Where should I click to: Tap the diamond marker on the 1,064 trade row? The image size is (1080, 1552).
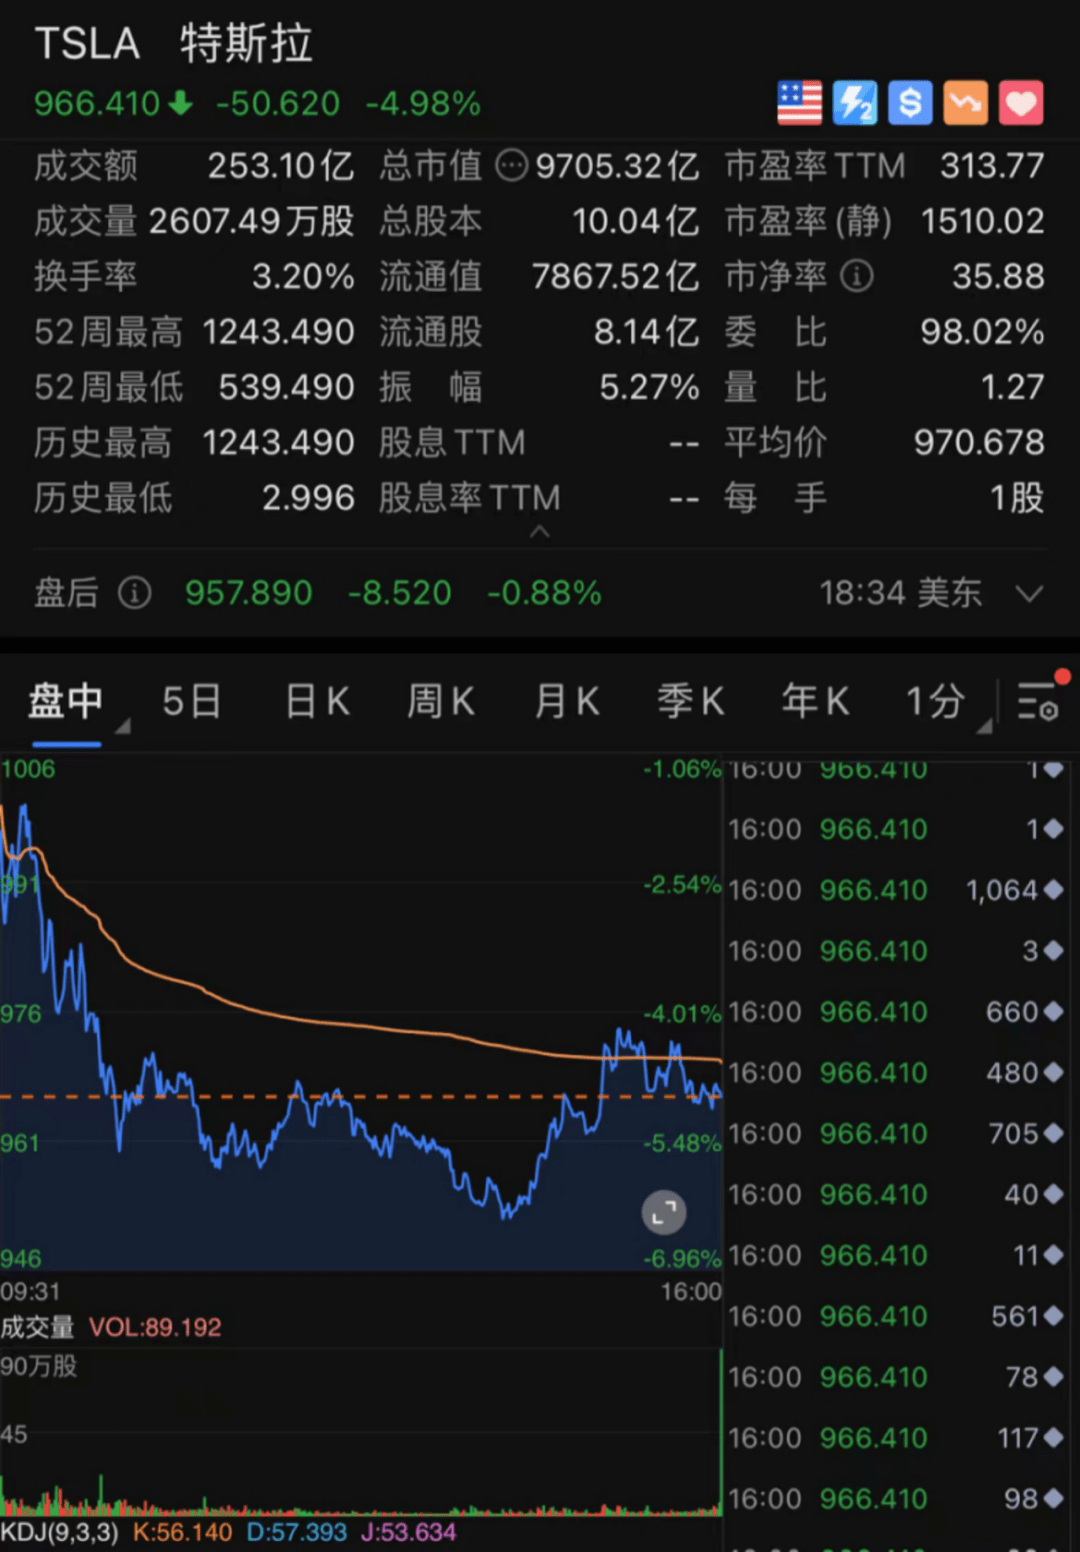coord(1052,890)
